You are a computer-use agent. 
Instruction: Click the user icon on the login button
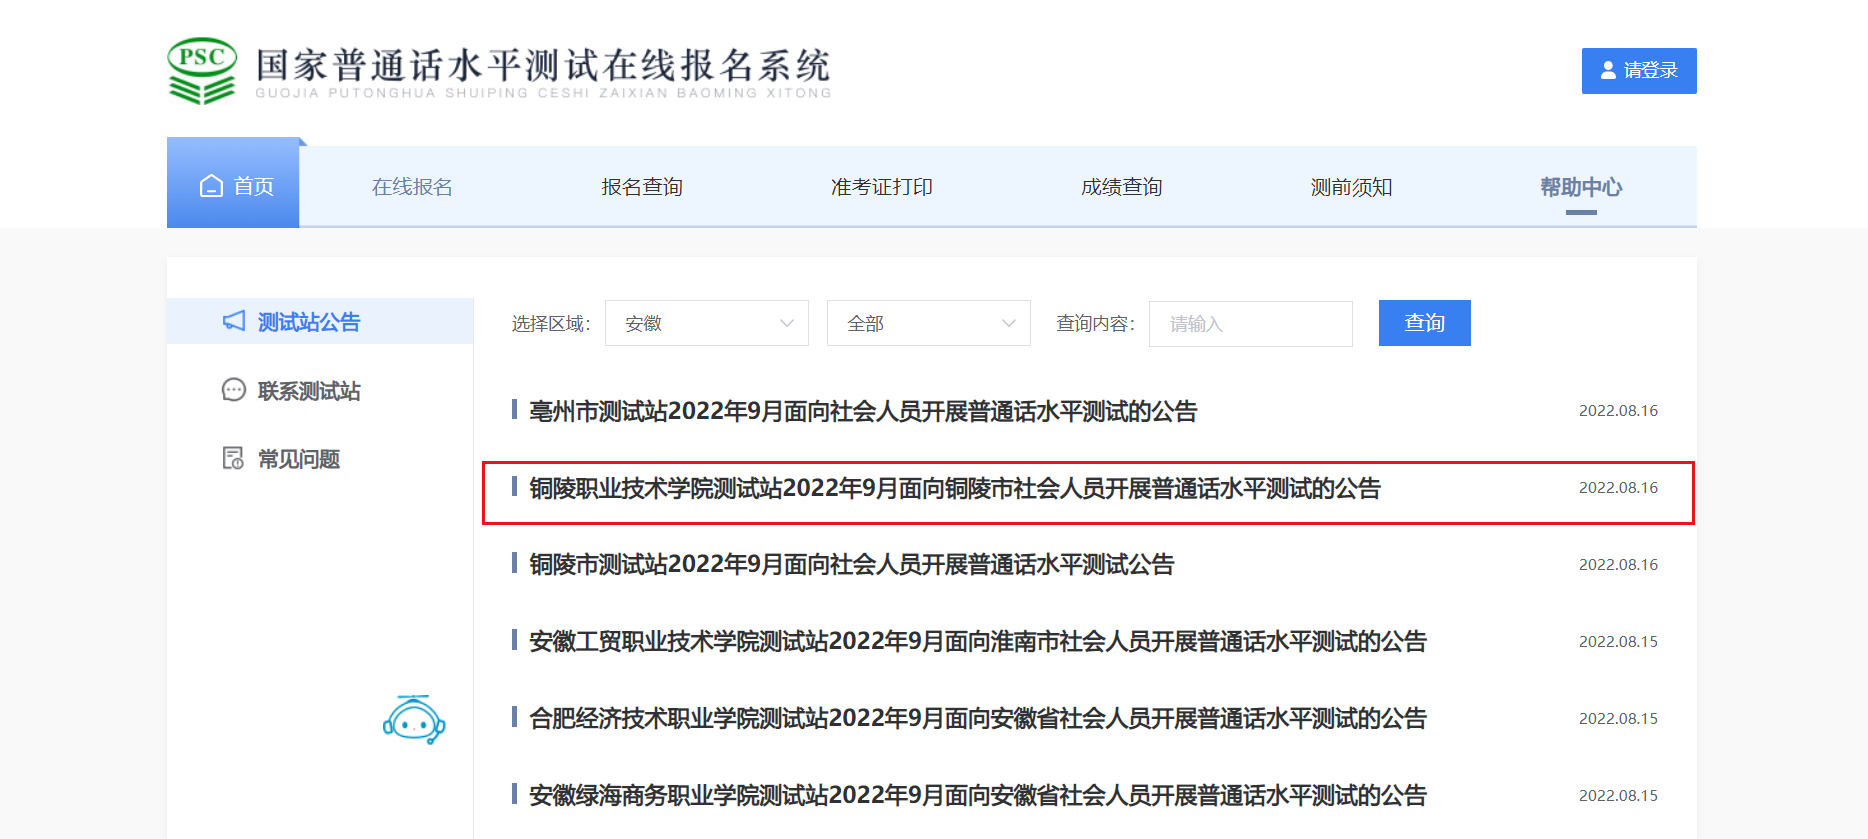click(1608, 70)
